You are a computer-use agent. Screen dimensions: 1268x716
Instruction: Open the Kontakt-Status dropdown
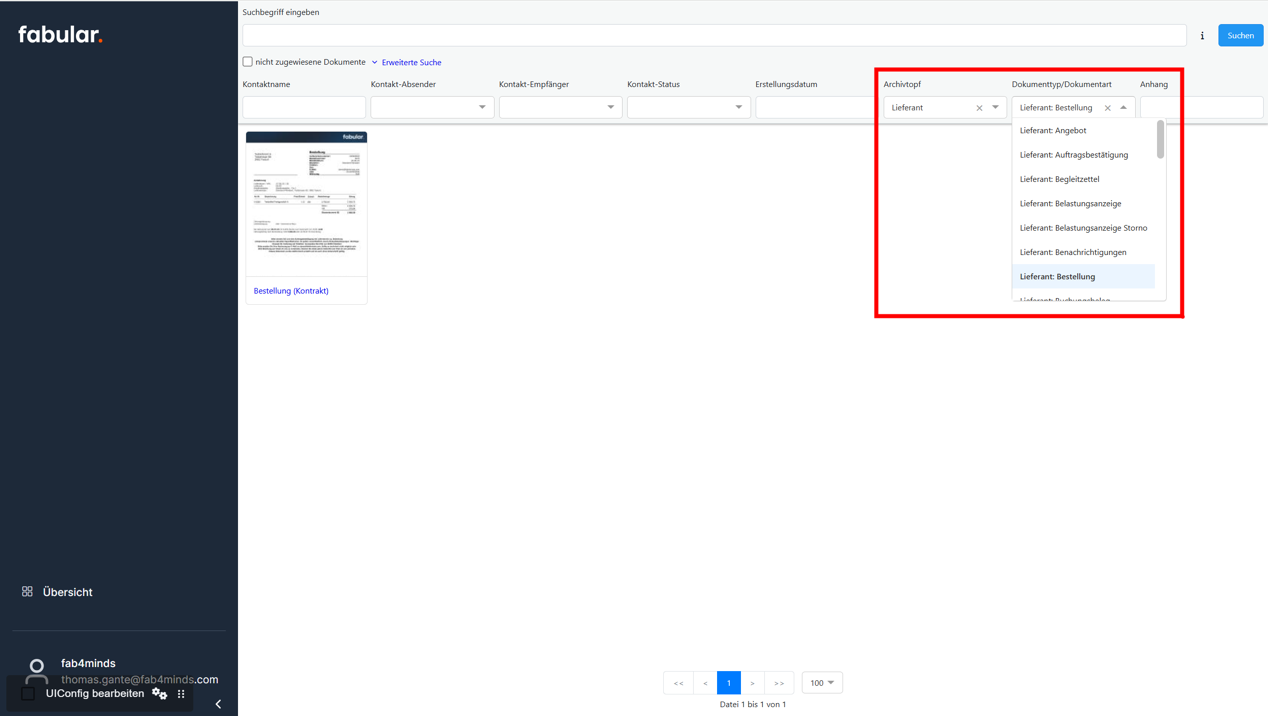click(738, 107)
